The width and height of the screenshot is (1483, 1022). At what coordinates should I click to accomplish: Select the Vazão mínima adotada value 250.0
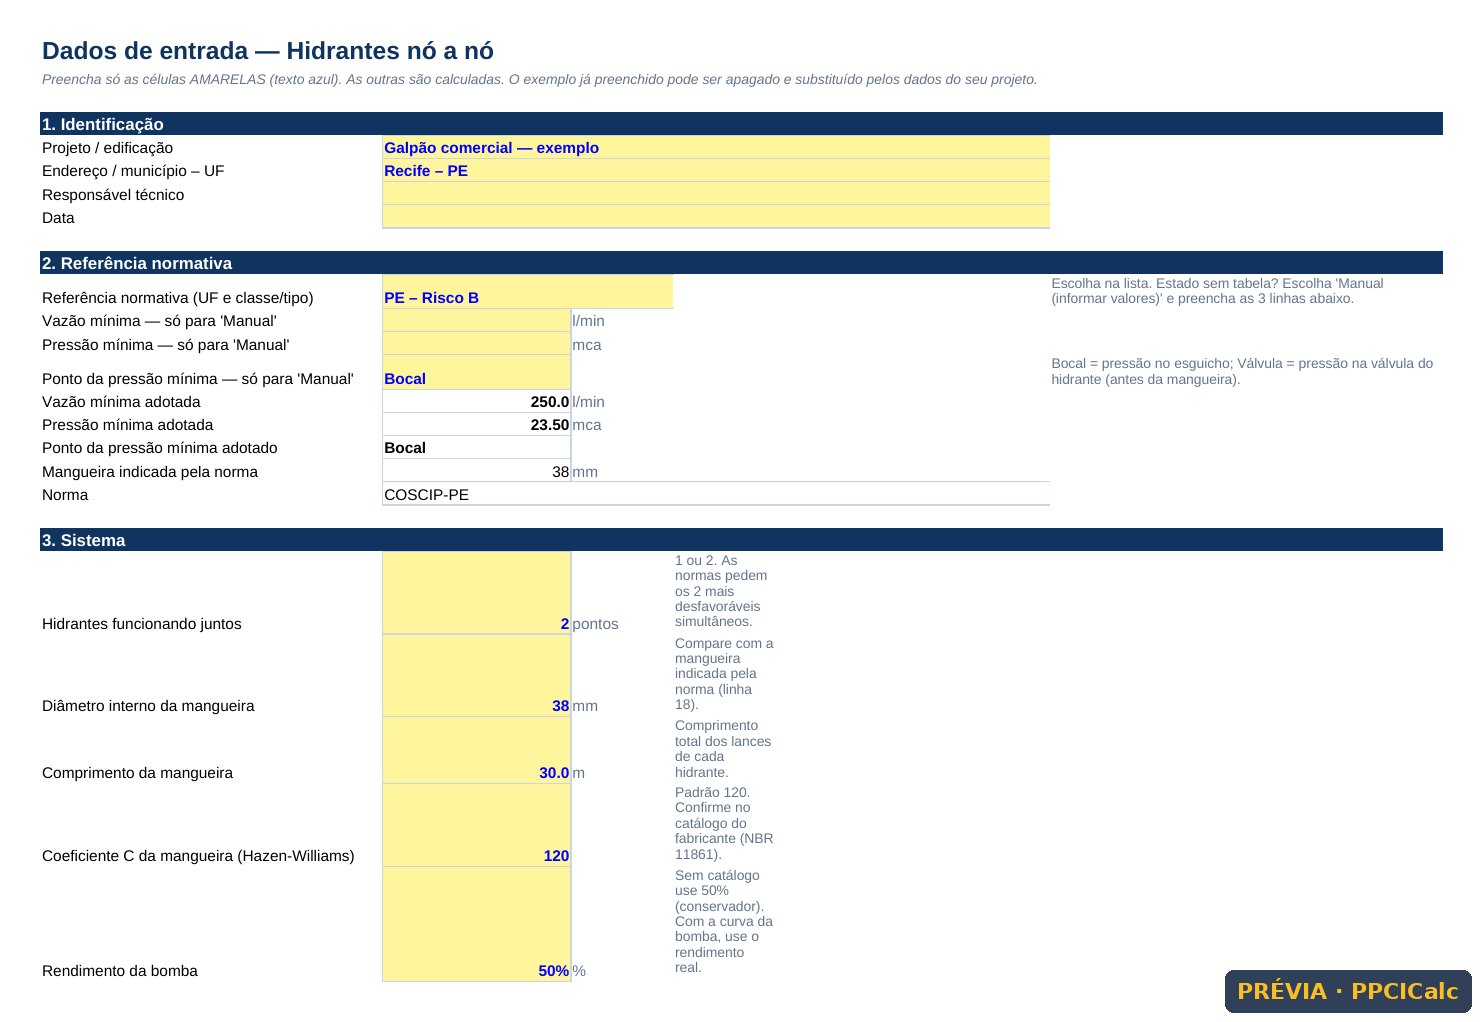click(x=477, y=402)
